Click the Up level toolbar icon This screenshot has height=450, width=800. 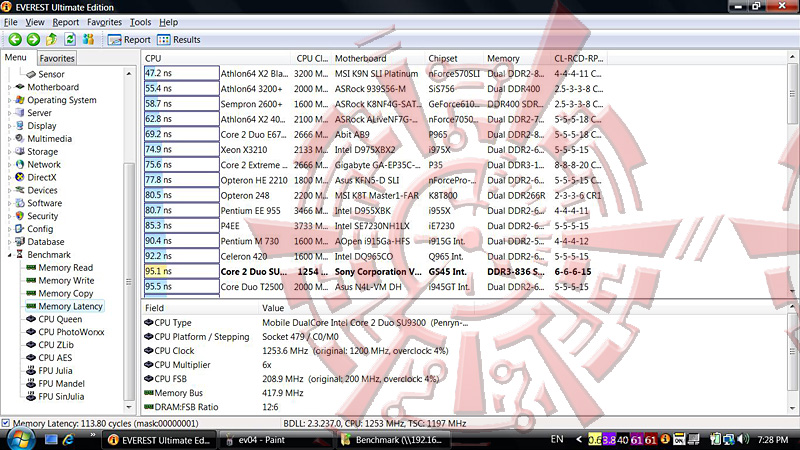pyautogui.click(x=52, y=39)
